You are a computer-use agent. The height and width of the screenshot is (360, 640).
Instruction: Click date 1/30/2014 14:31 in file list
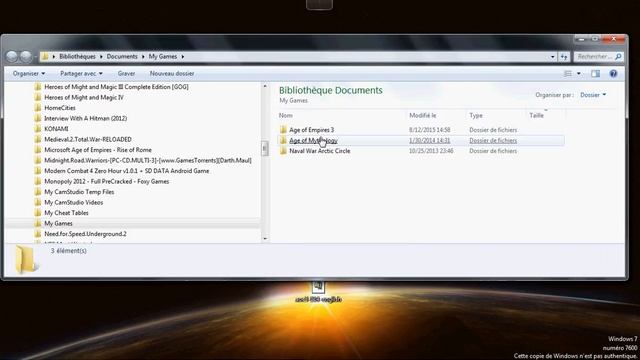[x=429, y=140]
